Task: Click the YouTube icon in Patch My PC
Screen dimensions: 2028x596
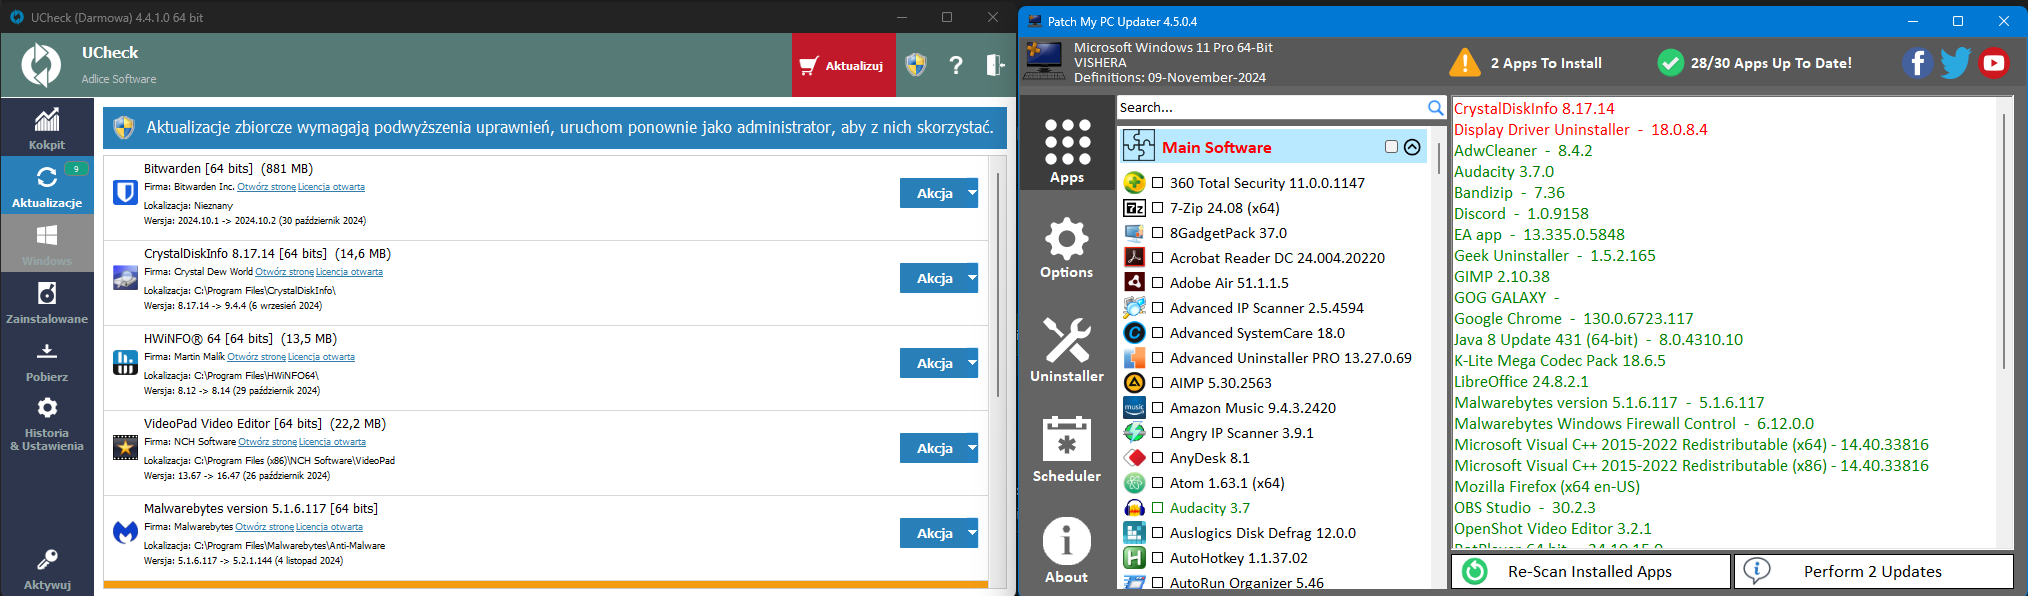Action: click(x=1994, y=63)
